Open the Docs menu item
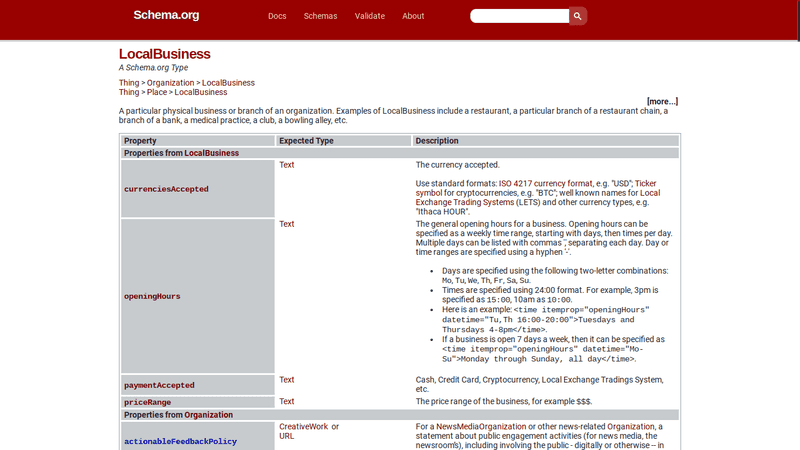Screen dimensions: 800x450 tap(277, 16)
